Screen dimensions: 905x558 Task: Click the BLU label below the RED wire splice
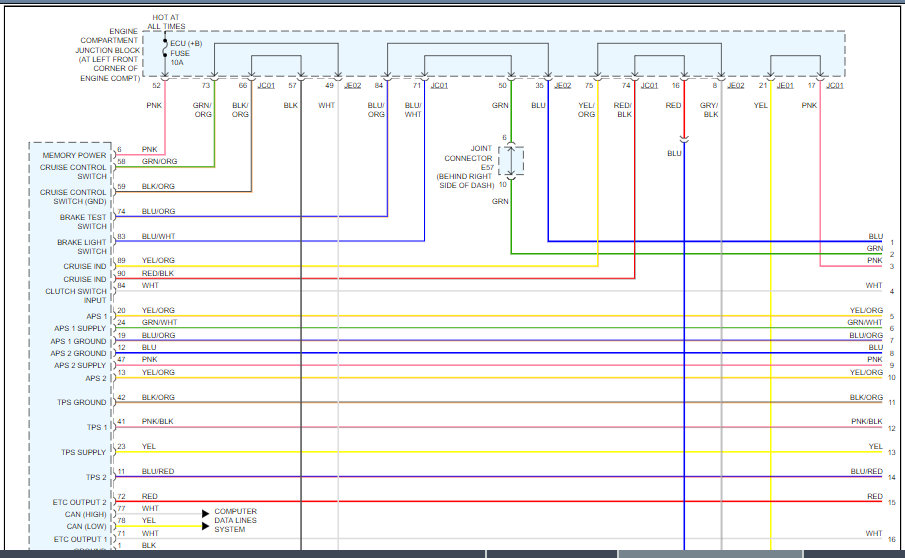coord(674,153)
